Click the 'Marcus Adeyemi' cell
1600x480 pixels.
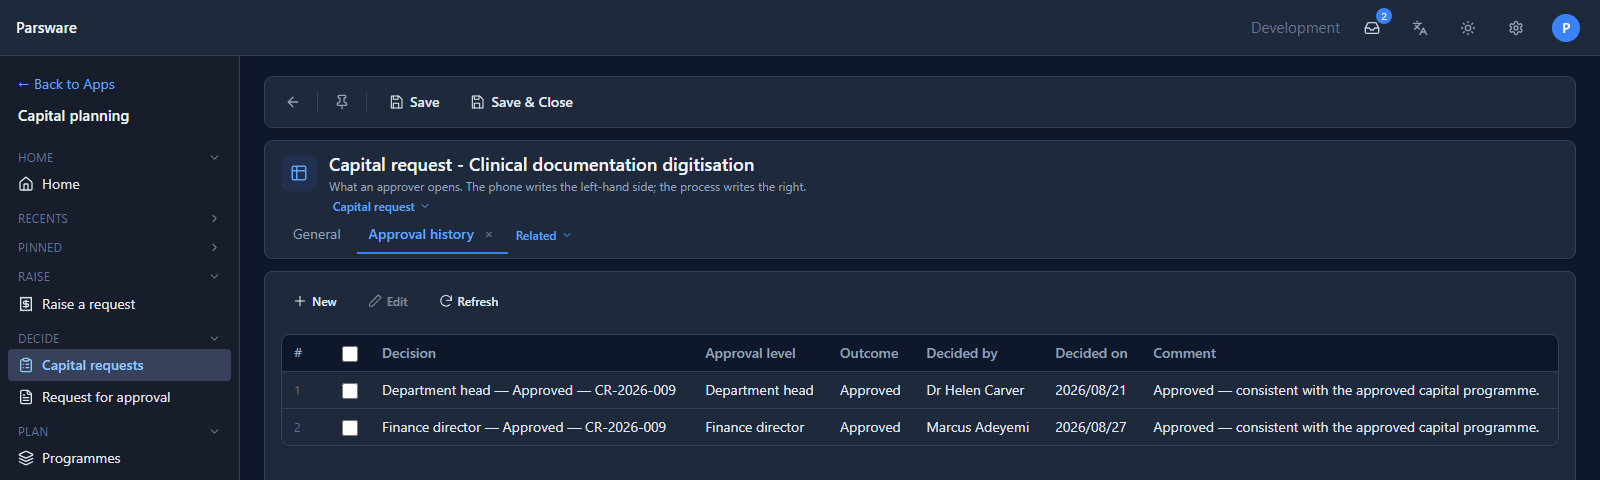pyautogui.click(x=977, y=427)
